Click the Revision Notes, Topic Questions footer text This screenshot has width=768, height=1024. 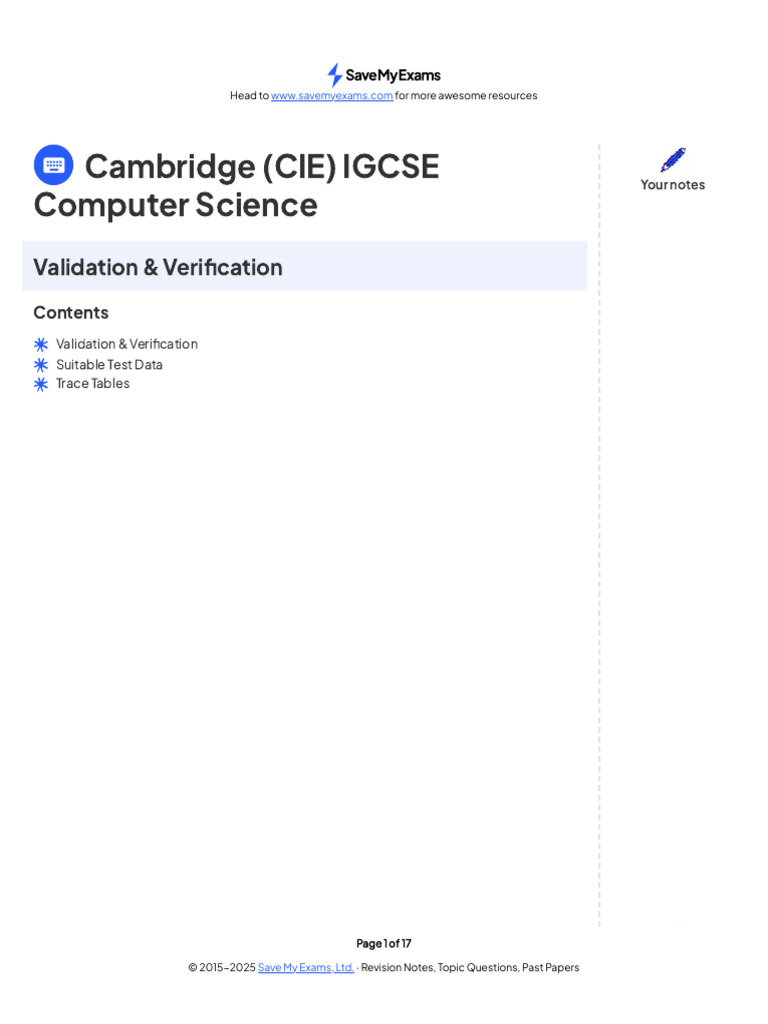[x=471, y=968]
